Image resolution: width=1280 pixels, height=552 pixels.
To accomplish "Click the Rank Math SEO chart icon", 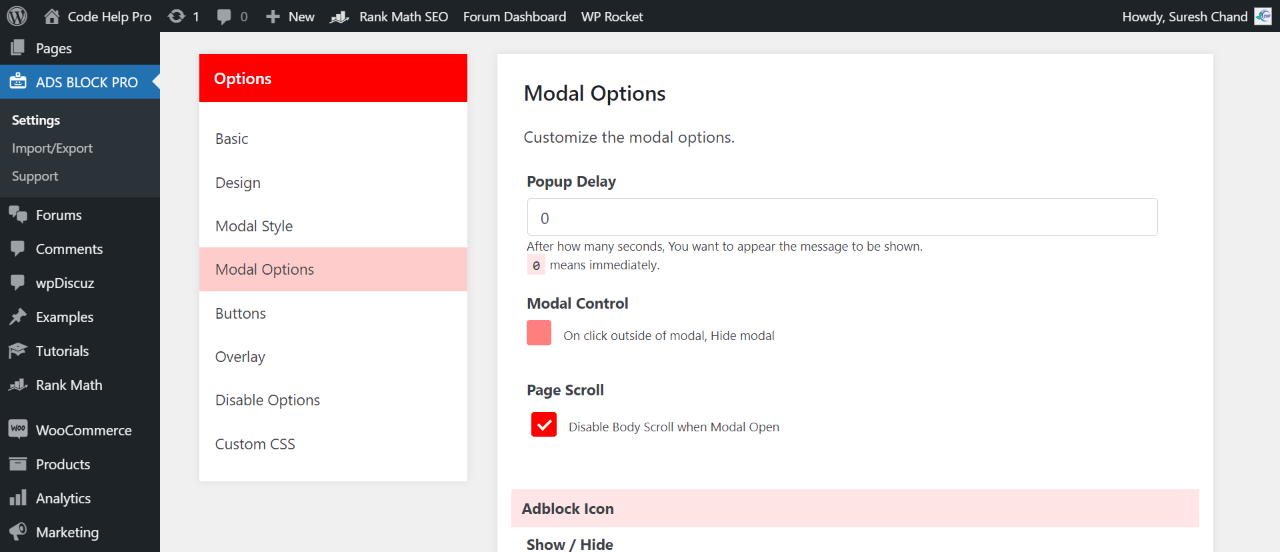I will point(340,17).
